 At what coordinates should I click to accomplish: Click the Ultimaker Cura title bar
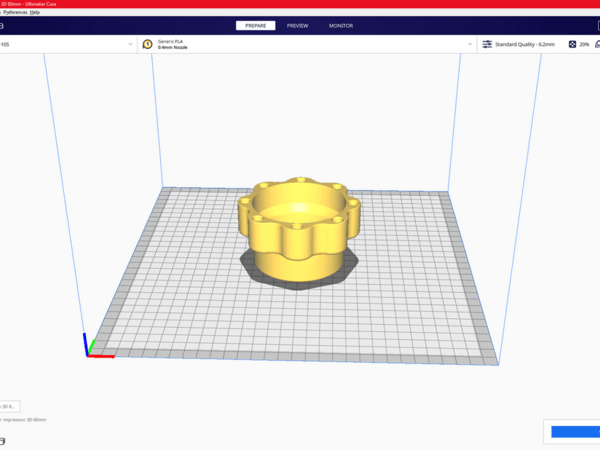[x=300, y=4]
